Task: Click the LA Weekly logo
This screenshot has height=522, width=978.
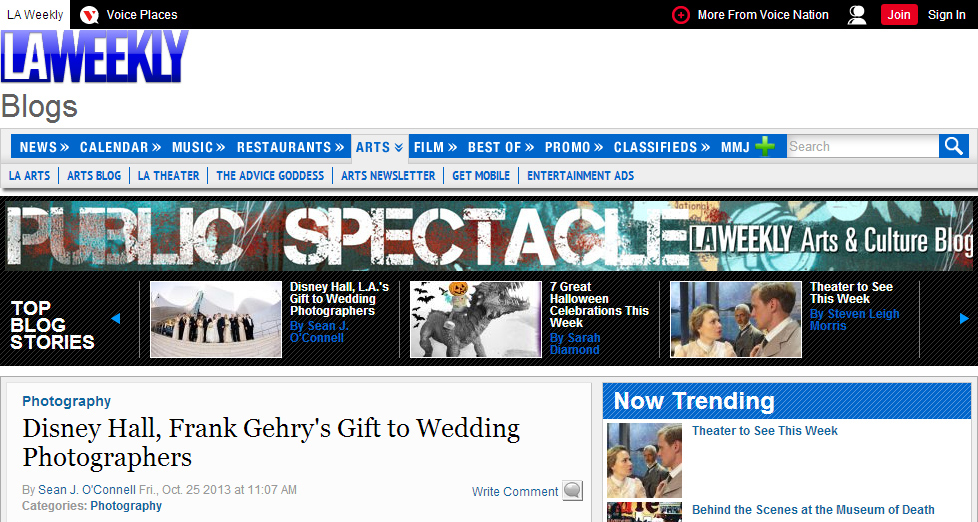Action: click(94, 56)
